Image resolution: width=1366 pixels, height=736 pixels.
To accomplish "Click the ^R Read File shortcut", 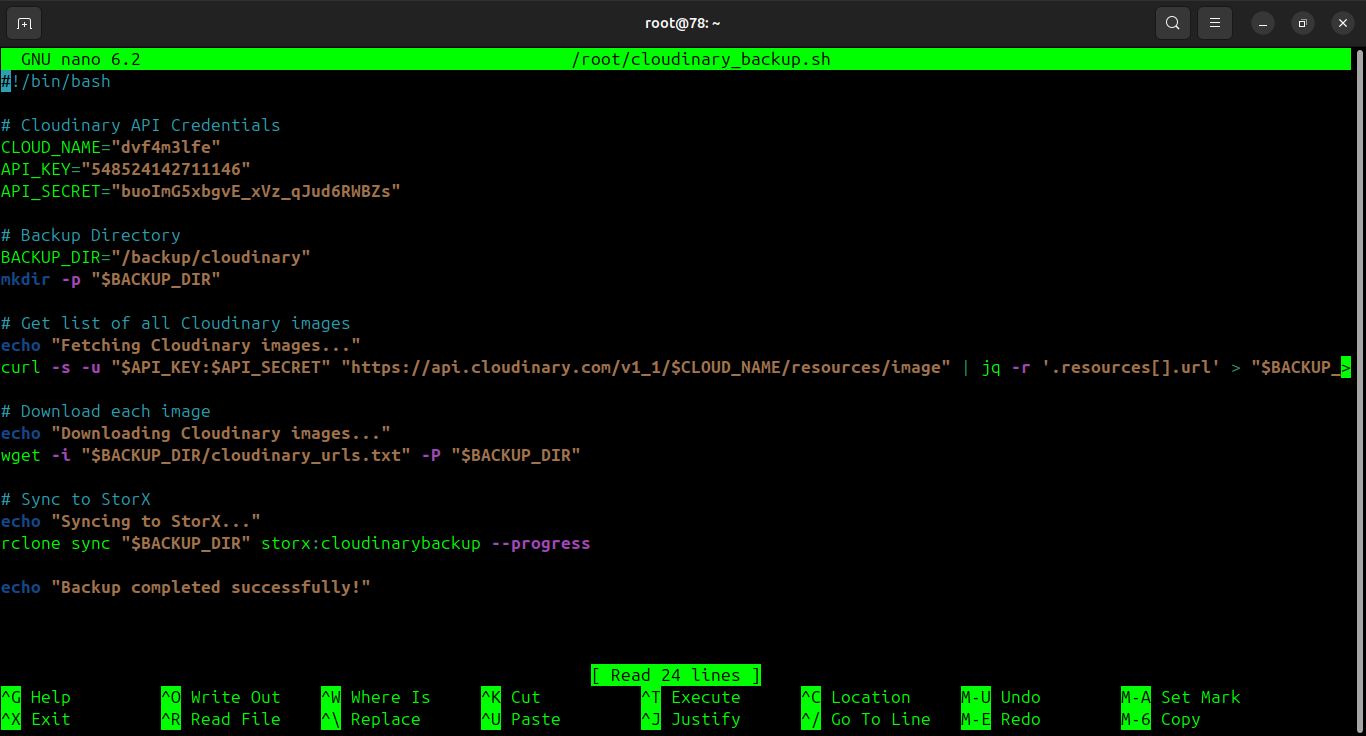I will (x=221, y=719).
